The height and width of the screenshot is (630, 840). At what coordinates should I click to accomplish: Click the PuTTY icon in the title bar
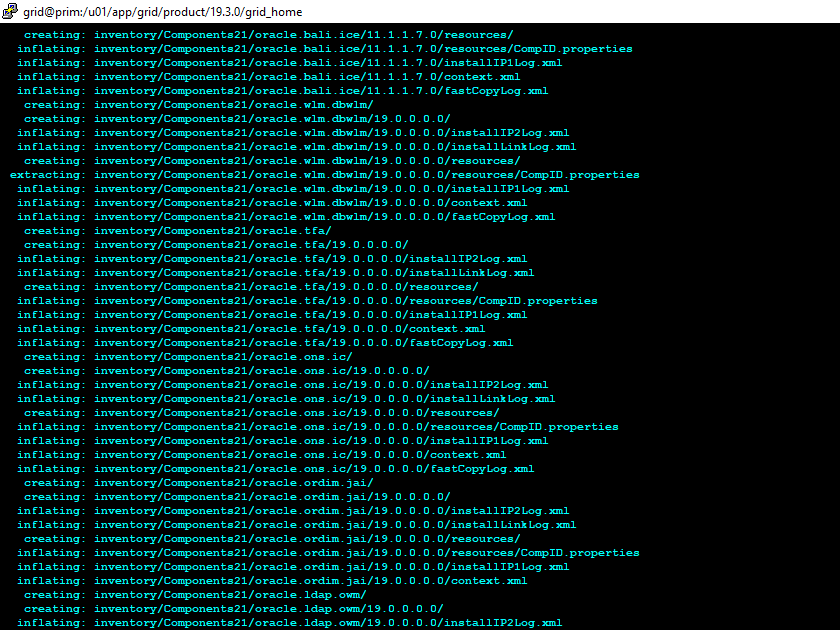[10, 11]
